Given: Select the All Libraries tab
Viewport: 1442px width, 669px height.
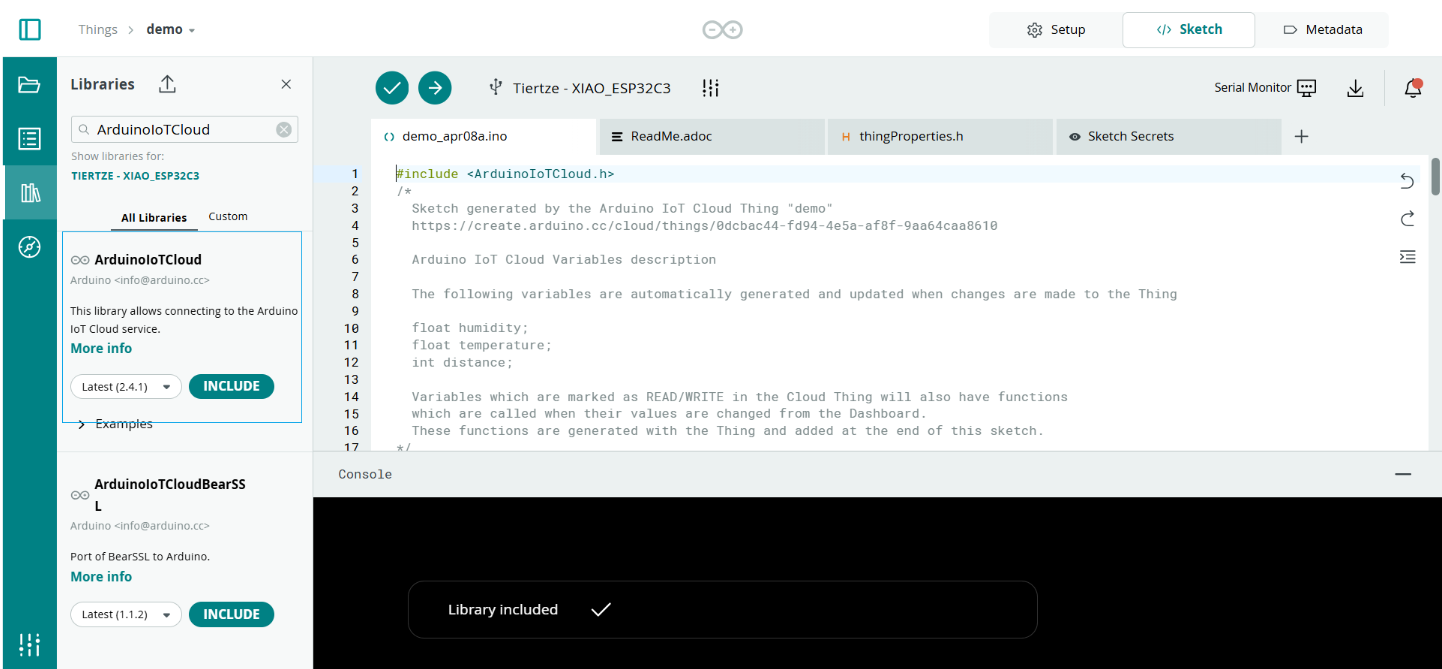Looking at the screenshot, I should point(154,217).
